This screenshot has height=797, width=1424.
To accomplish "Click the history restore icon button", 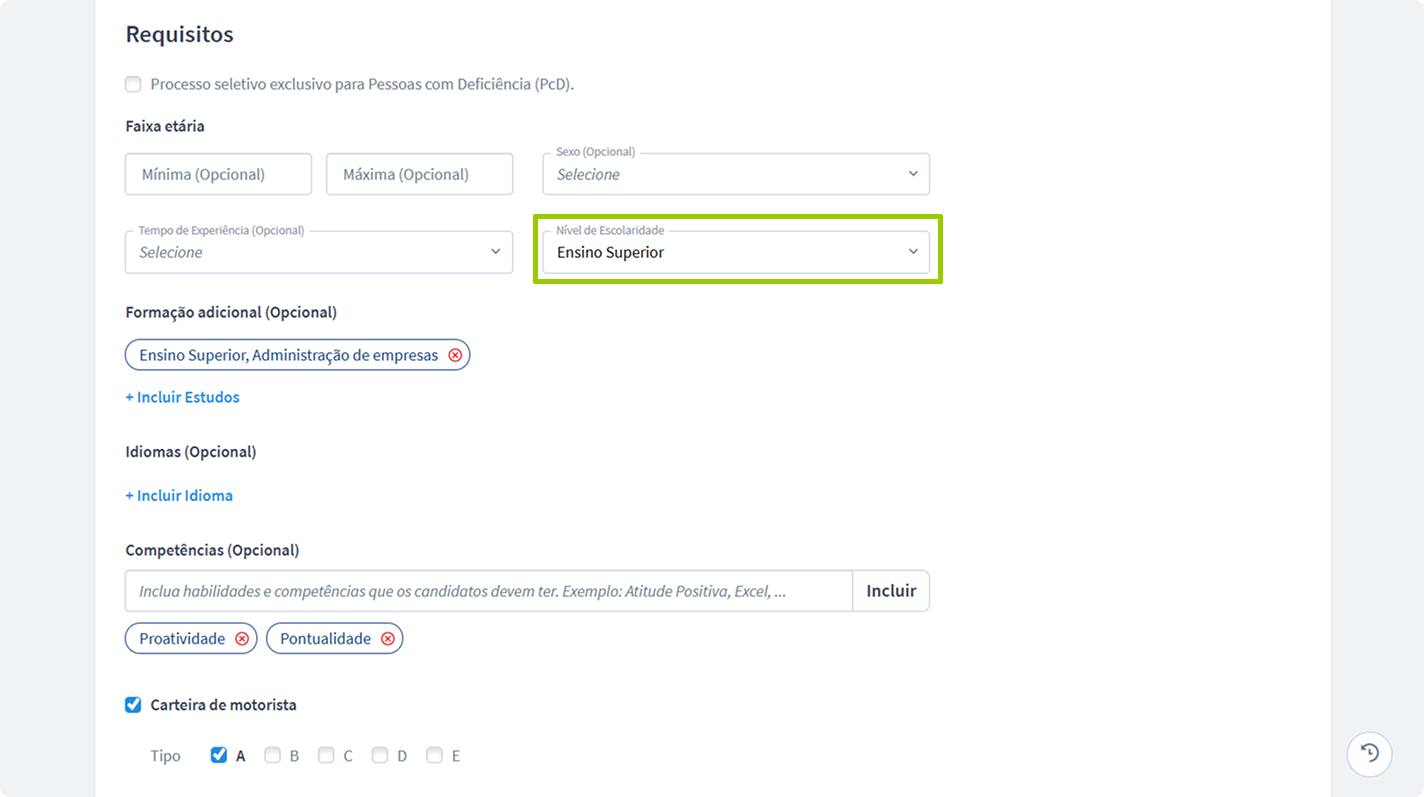I will tap(1369, 754).
